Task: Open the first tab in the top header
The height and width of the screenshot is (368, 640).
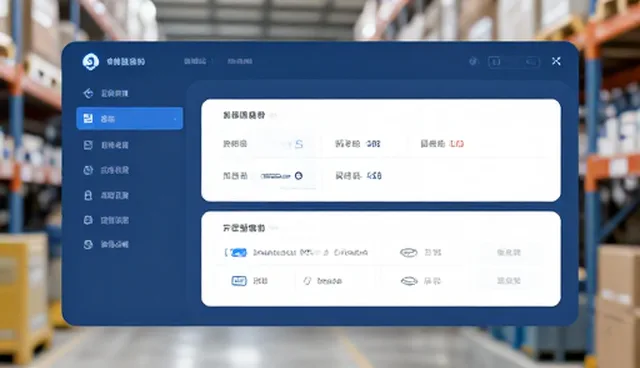Action: (x=195, y=61)
